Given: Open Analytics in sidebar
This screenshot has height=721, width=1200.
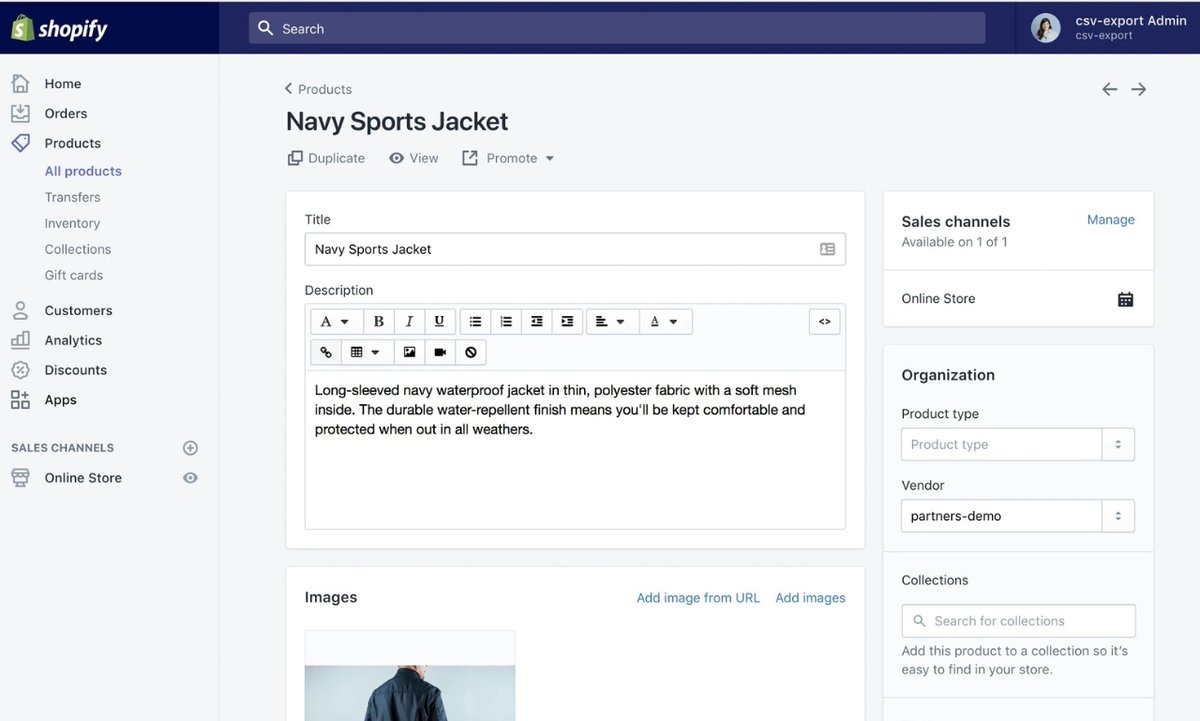Looking at the screenshot, I should 73,340.
